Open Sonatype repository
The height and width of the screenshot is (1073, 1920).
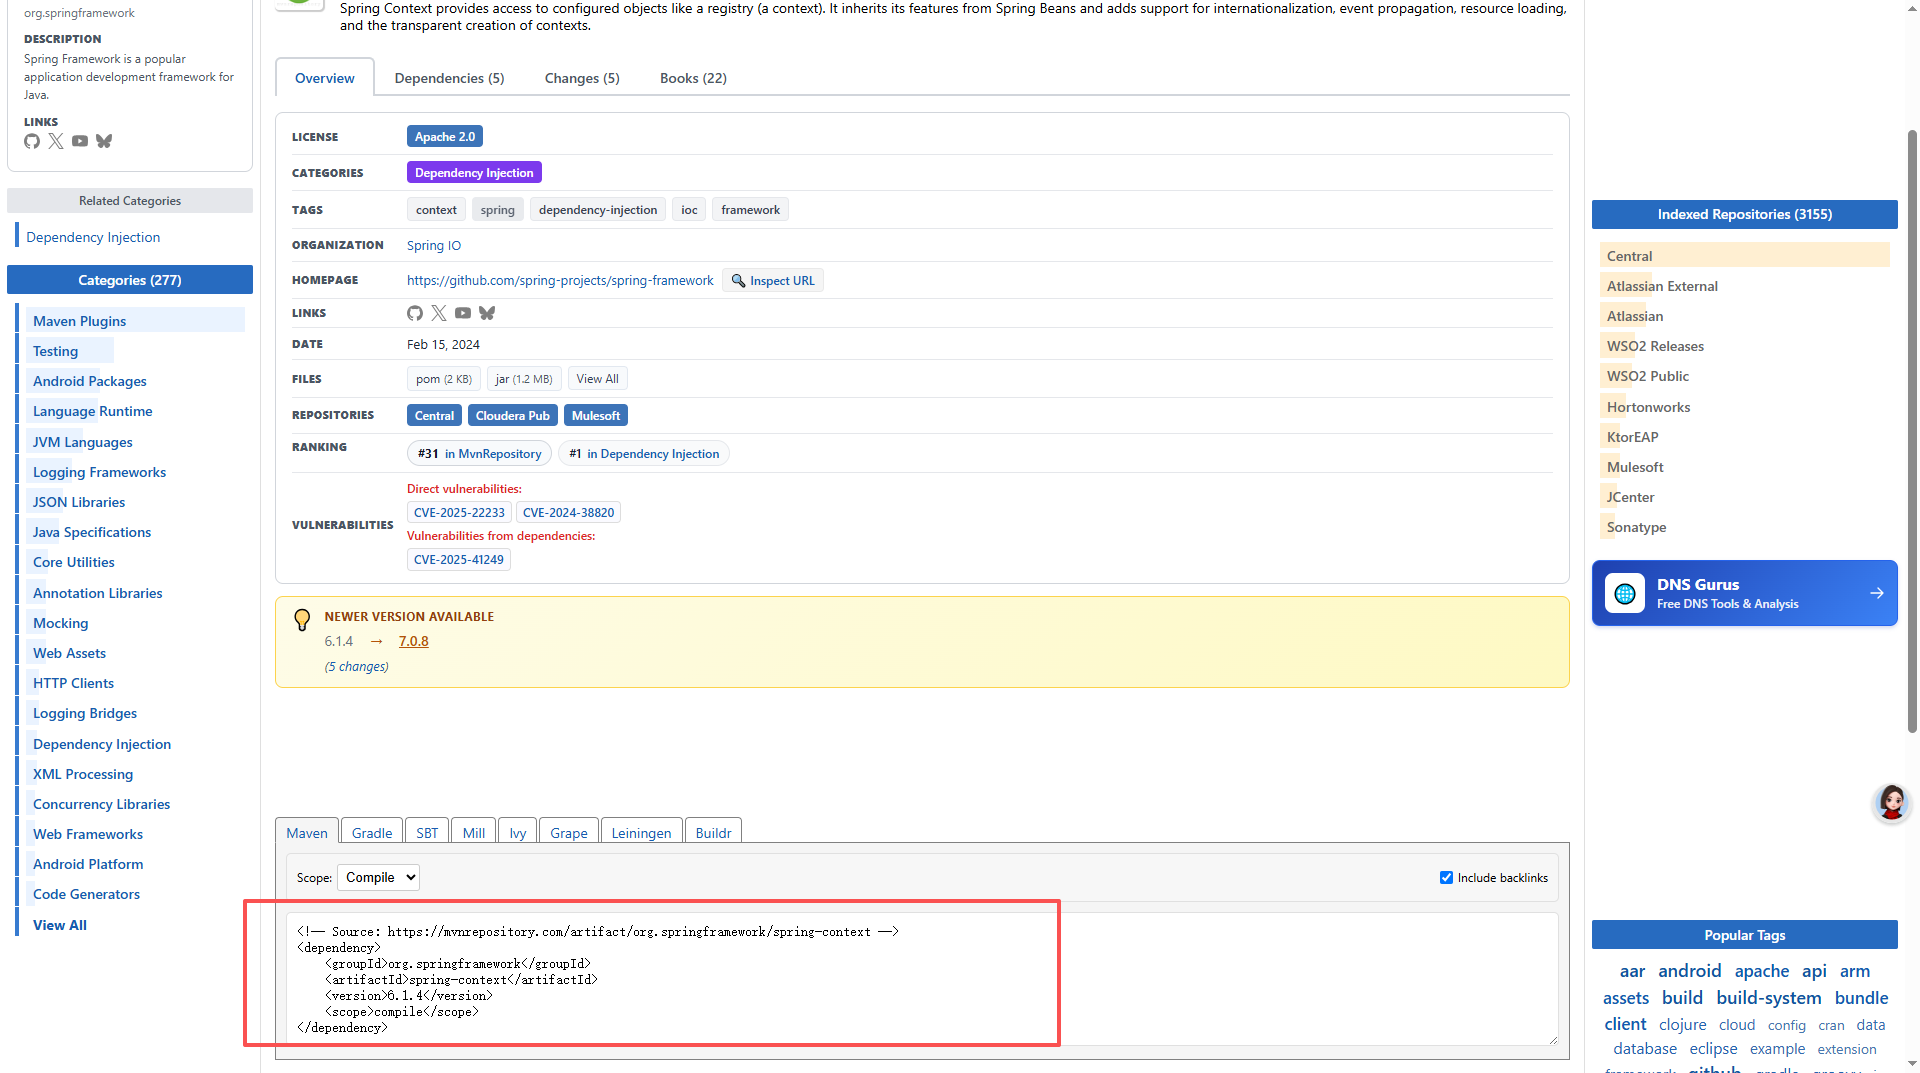(x=1636, y=526)
